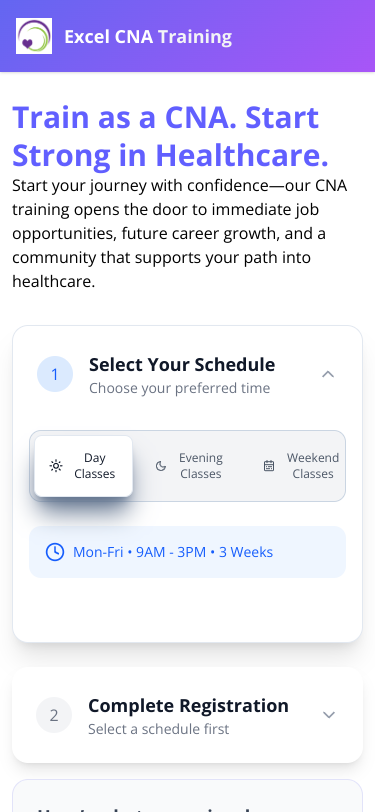Click the clock icon beside Mon-Fri schedule
Screen dimensions: 375x812
click(x=55, y=552)
